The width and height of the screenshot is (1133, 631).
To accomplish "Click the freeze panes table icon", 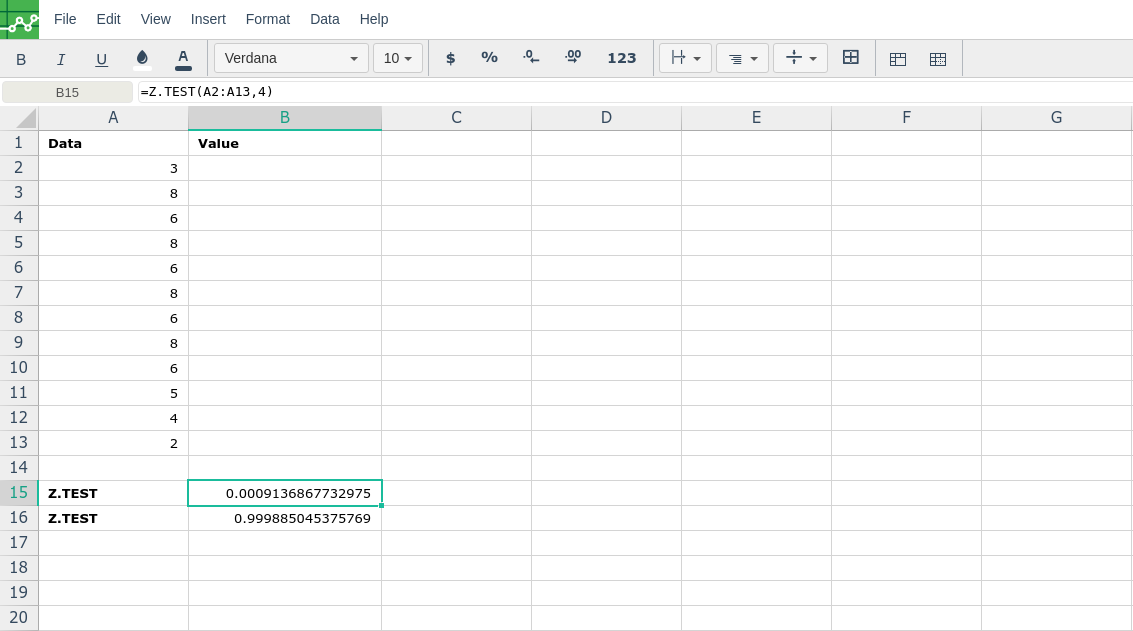I will coord(898,59).
